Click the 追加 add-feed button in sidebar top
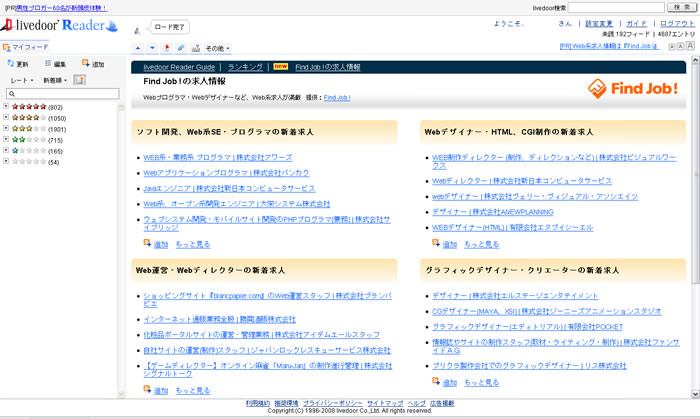The height and width of the screenshot is (419, 700). (93, 64)
